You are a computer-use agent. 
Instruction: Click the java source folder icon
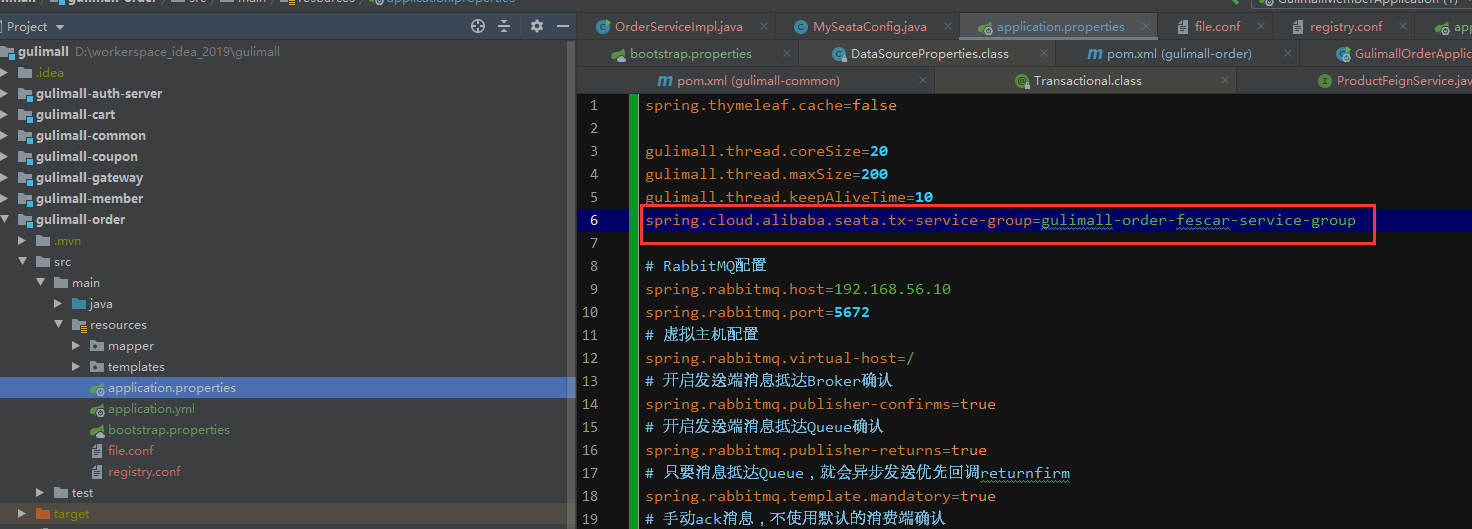[x=79, y=303]
